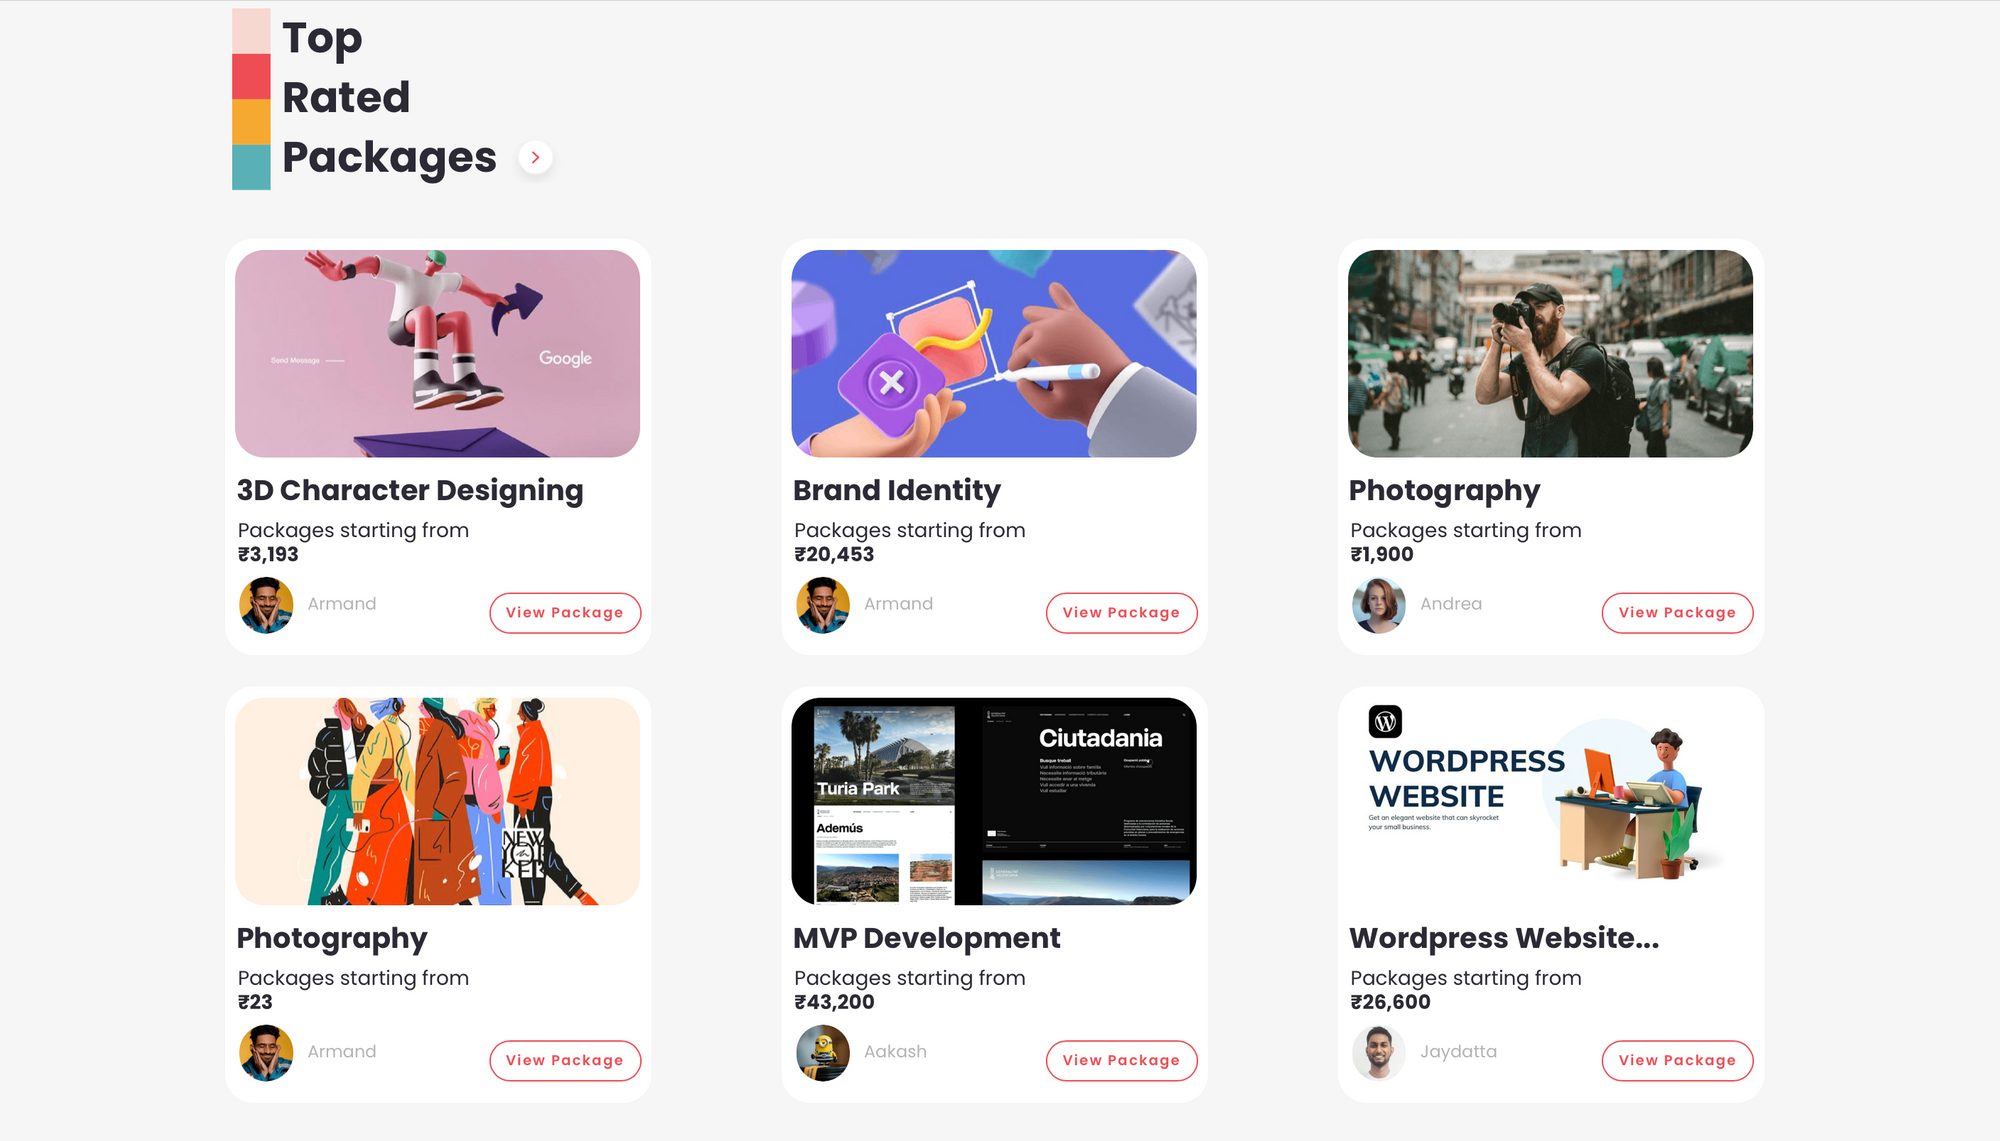Open the 3D Character Designing thumbnail
Viewport: 2000px width, 1141px height.
tap(437, 354)
